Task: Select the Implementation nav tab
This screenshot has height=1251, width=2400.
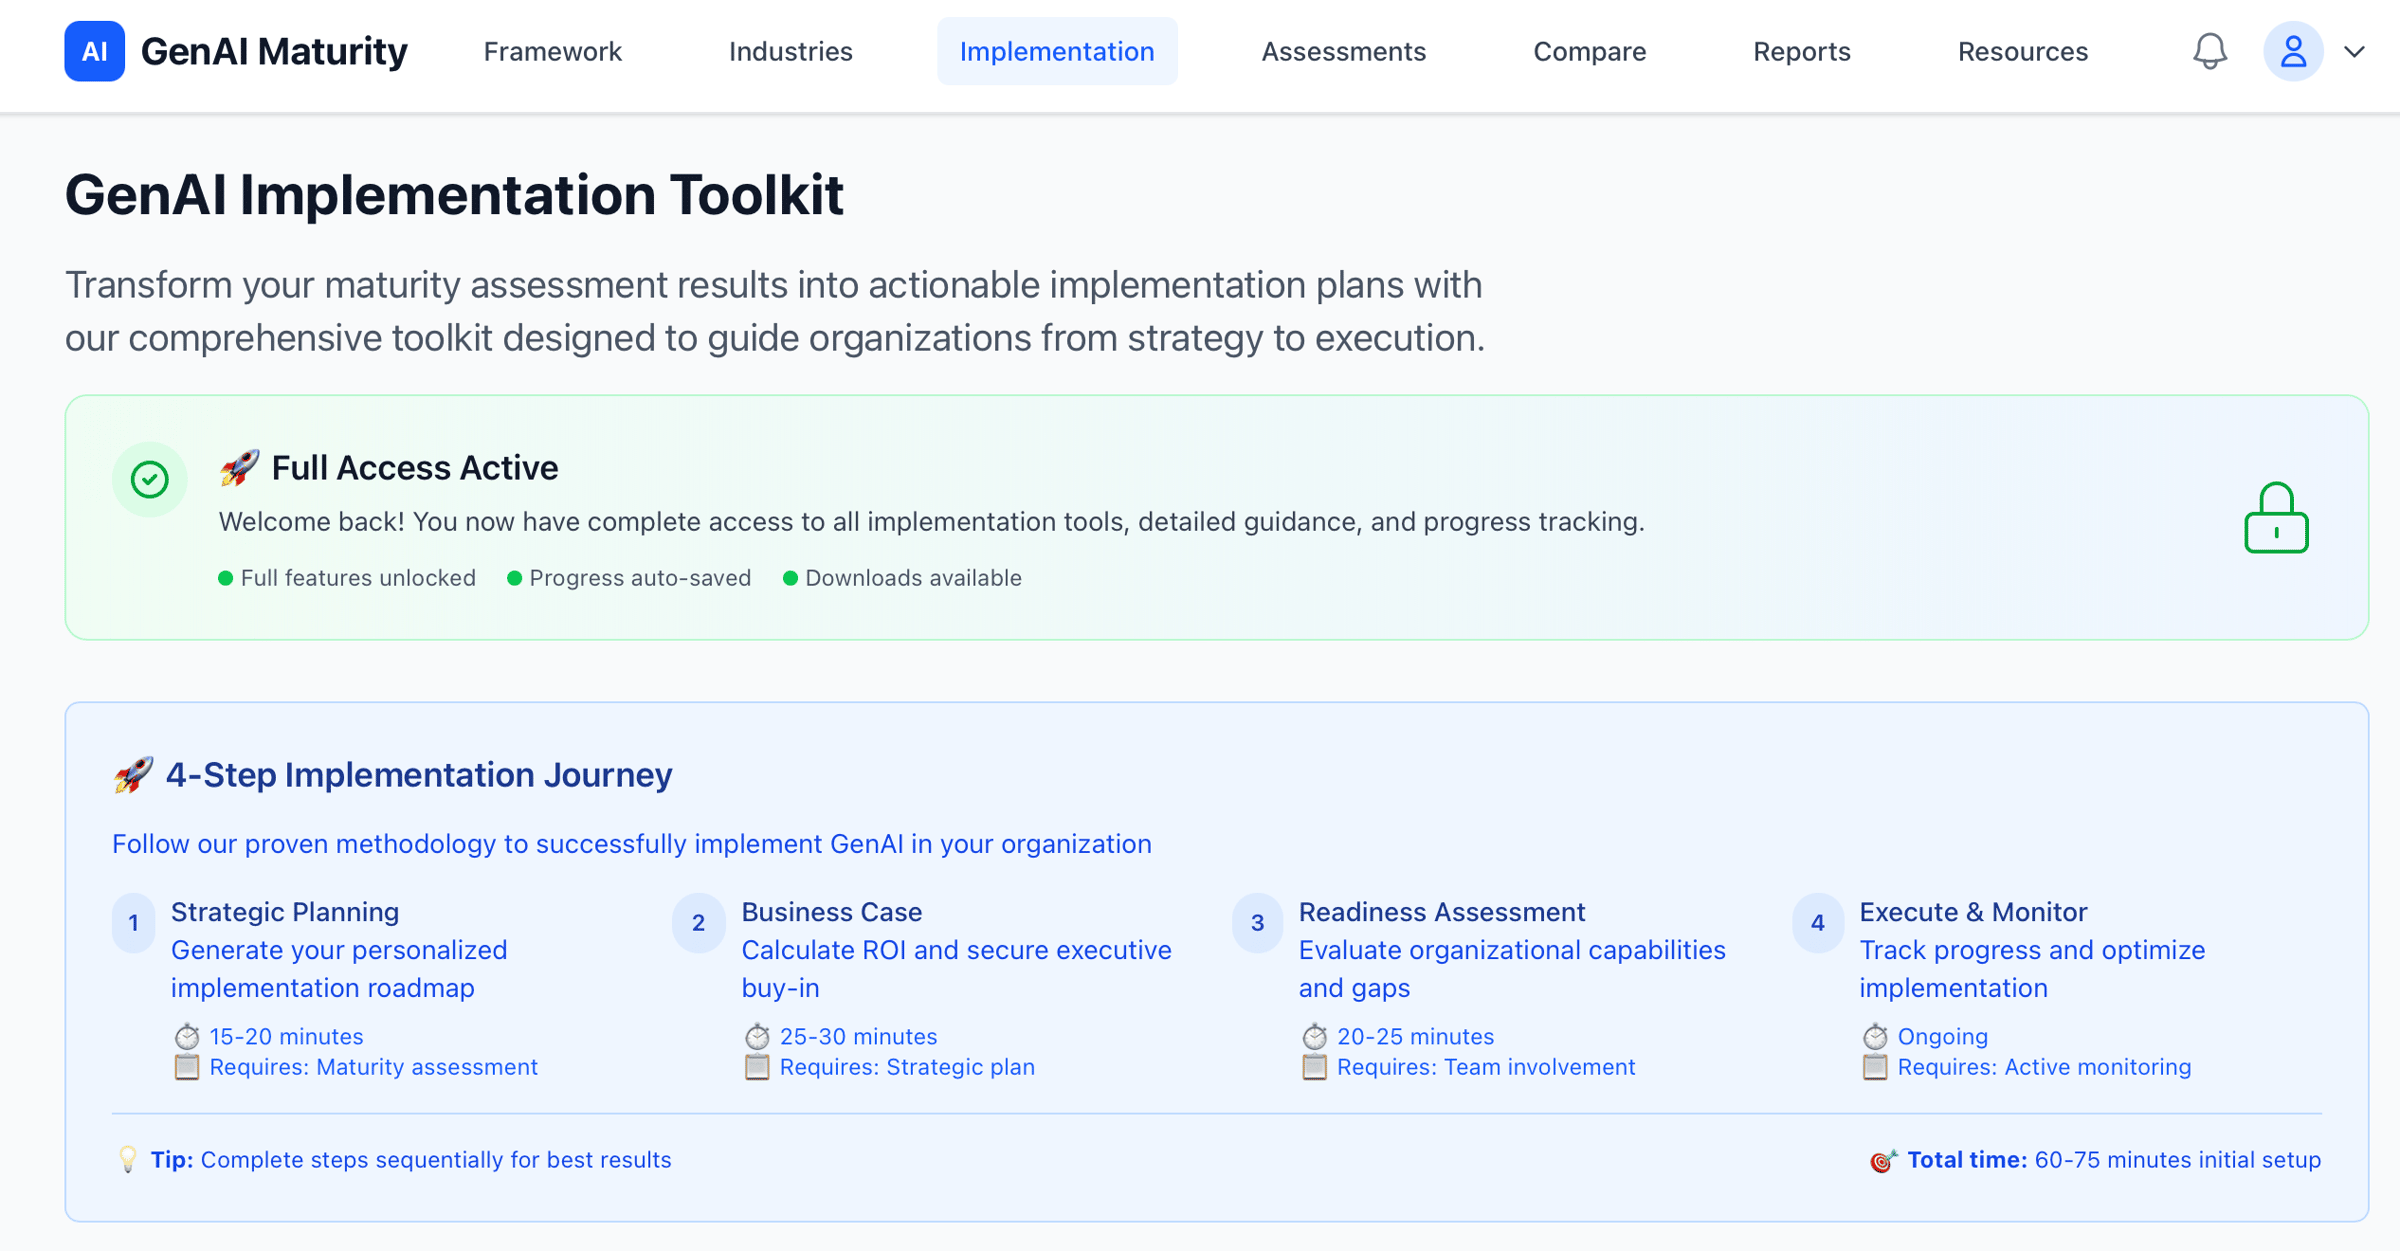Action: point(1056,51)
